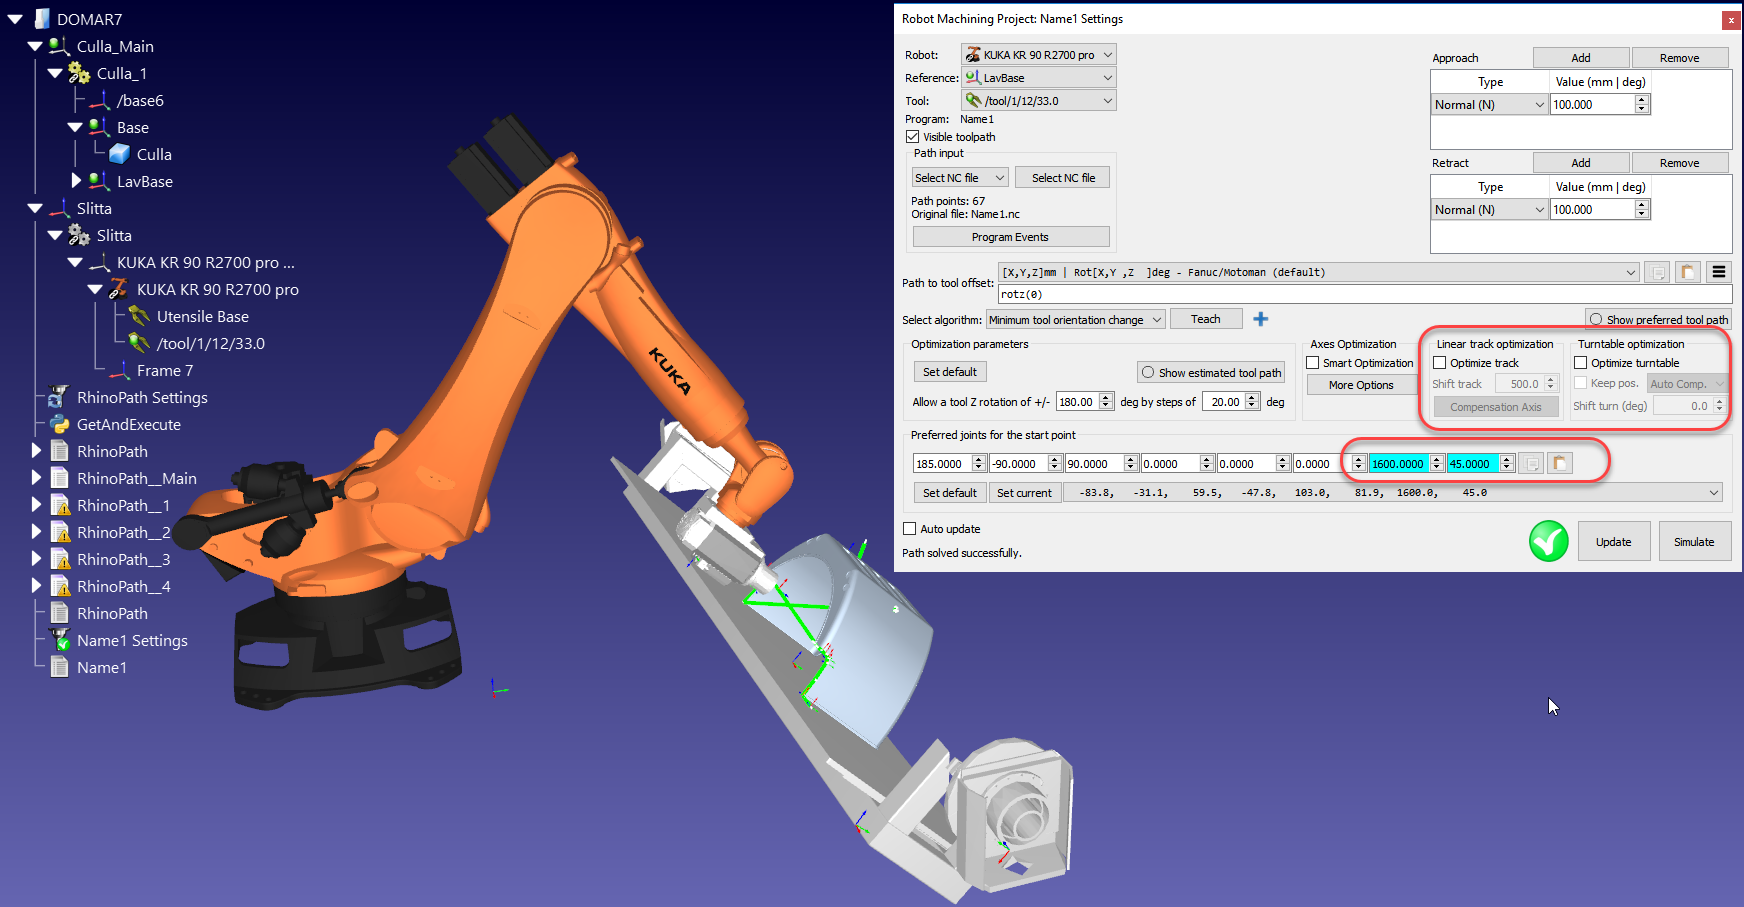Image resolution: width=1744 pixels, height=907 pixels.
Task: Uncheck the Visible toolpath checkbox
Action: pos(912,137)
